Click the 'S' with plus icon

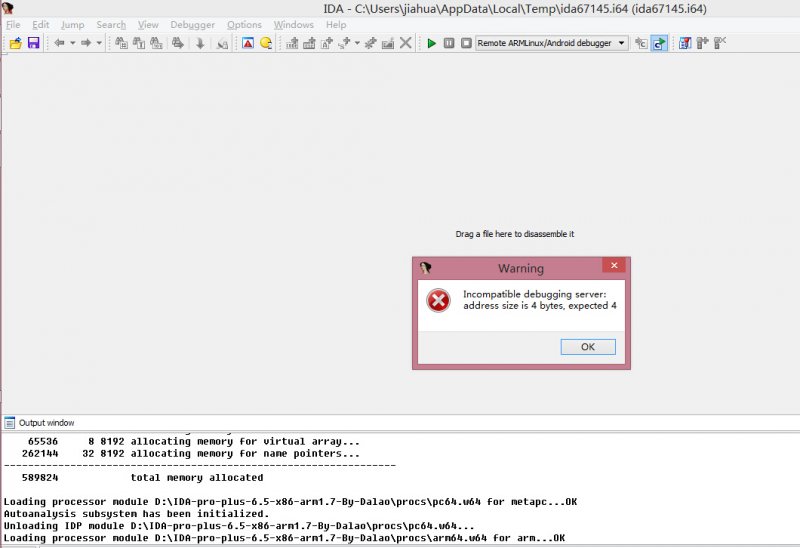(344, 43)
